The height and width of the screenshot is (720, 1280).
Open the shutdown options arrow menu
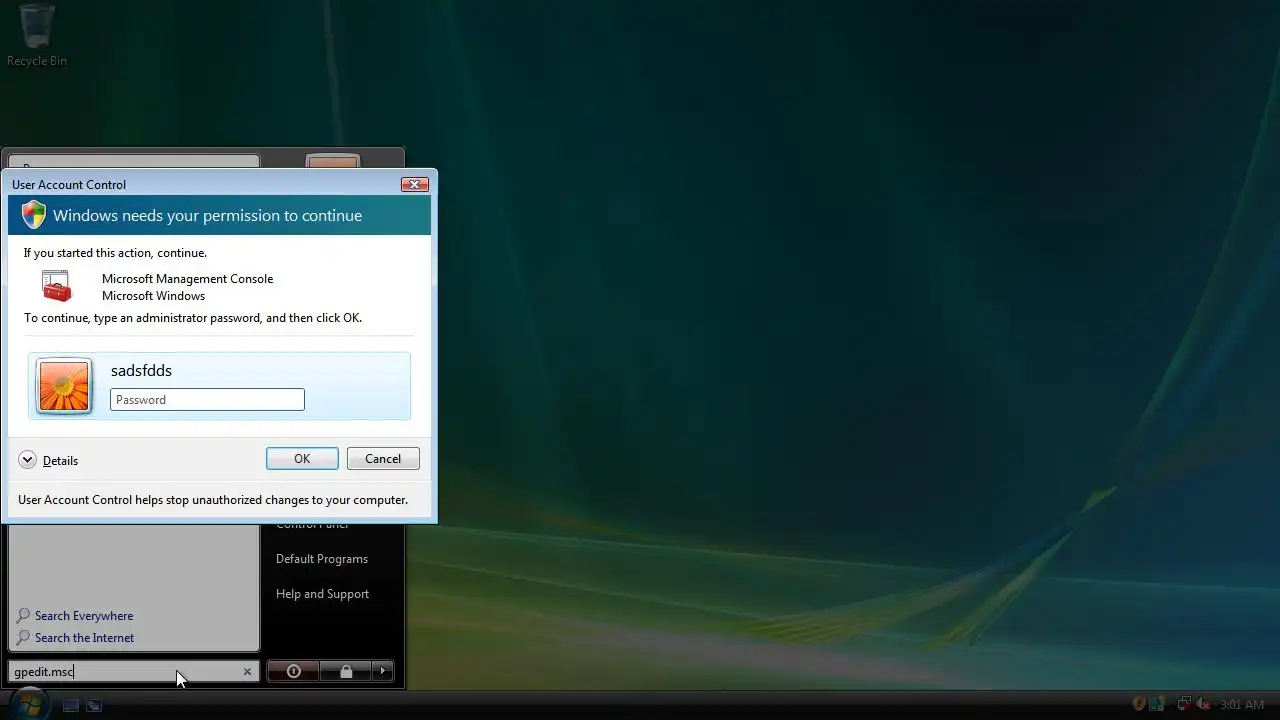pyautogui.click(x=383, y=671)
